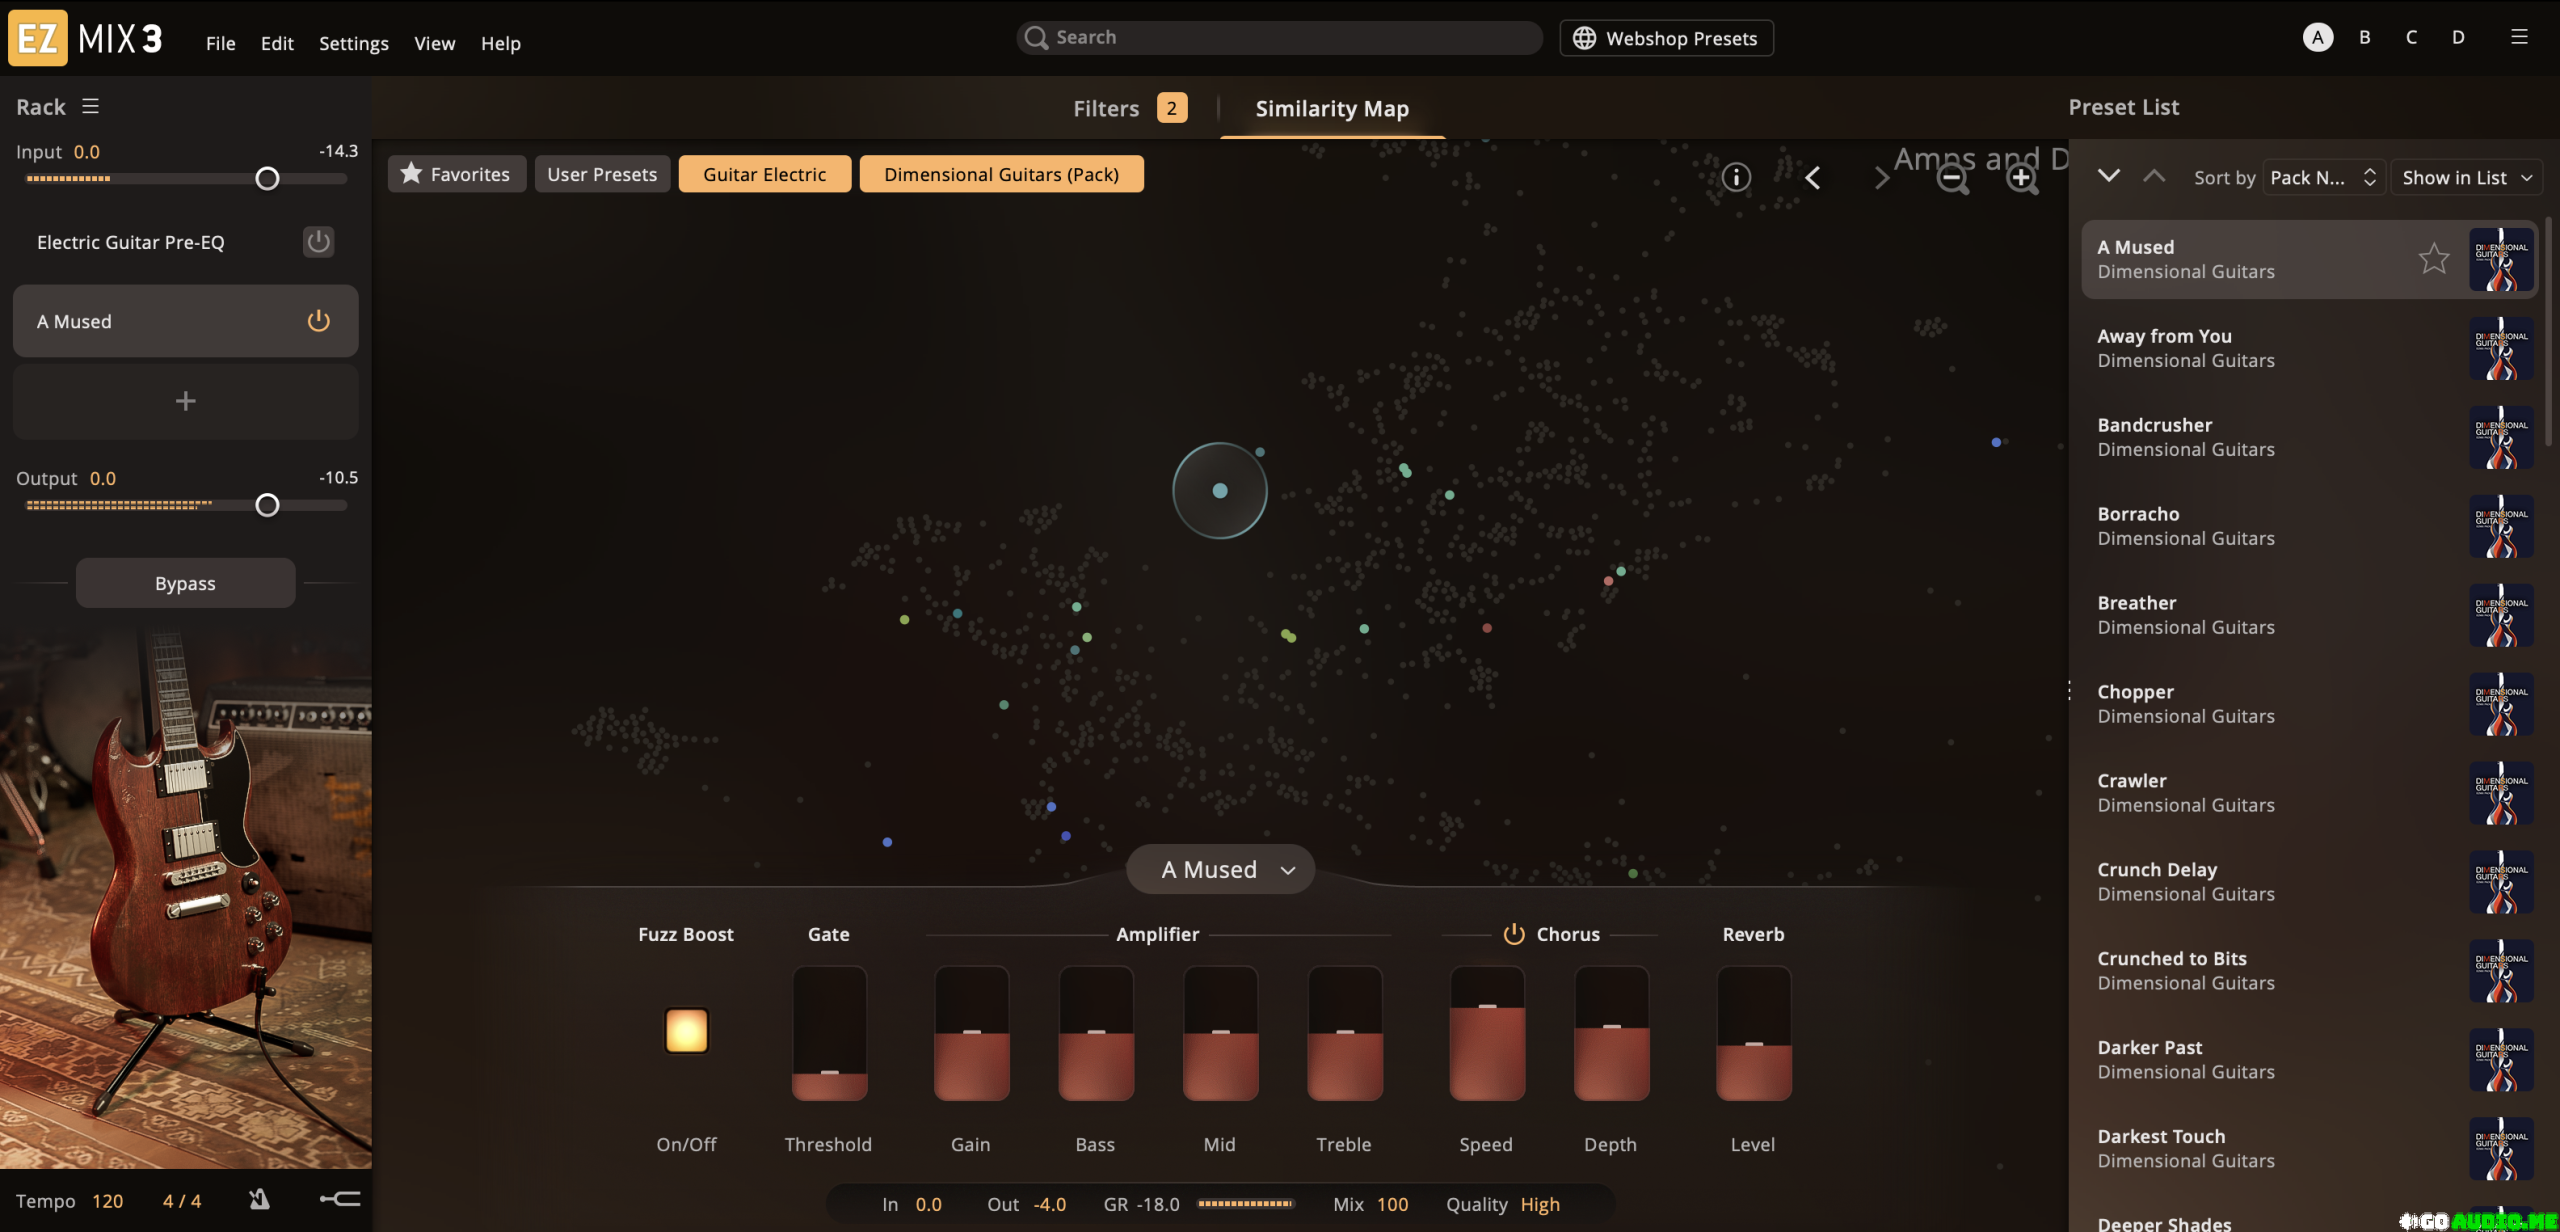Select snapshot D

tap(2458, 37)
